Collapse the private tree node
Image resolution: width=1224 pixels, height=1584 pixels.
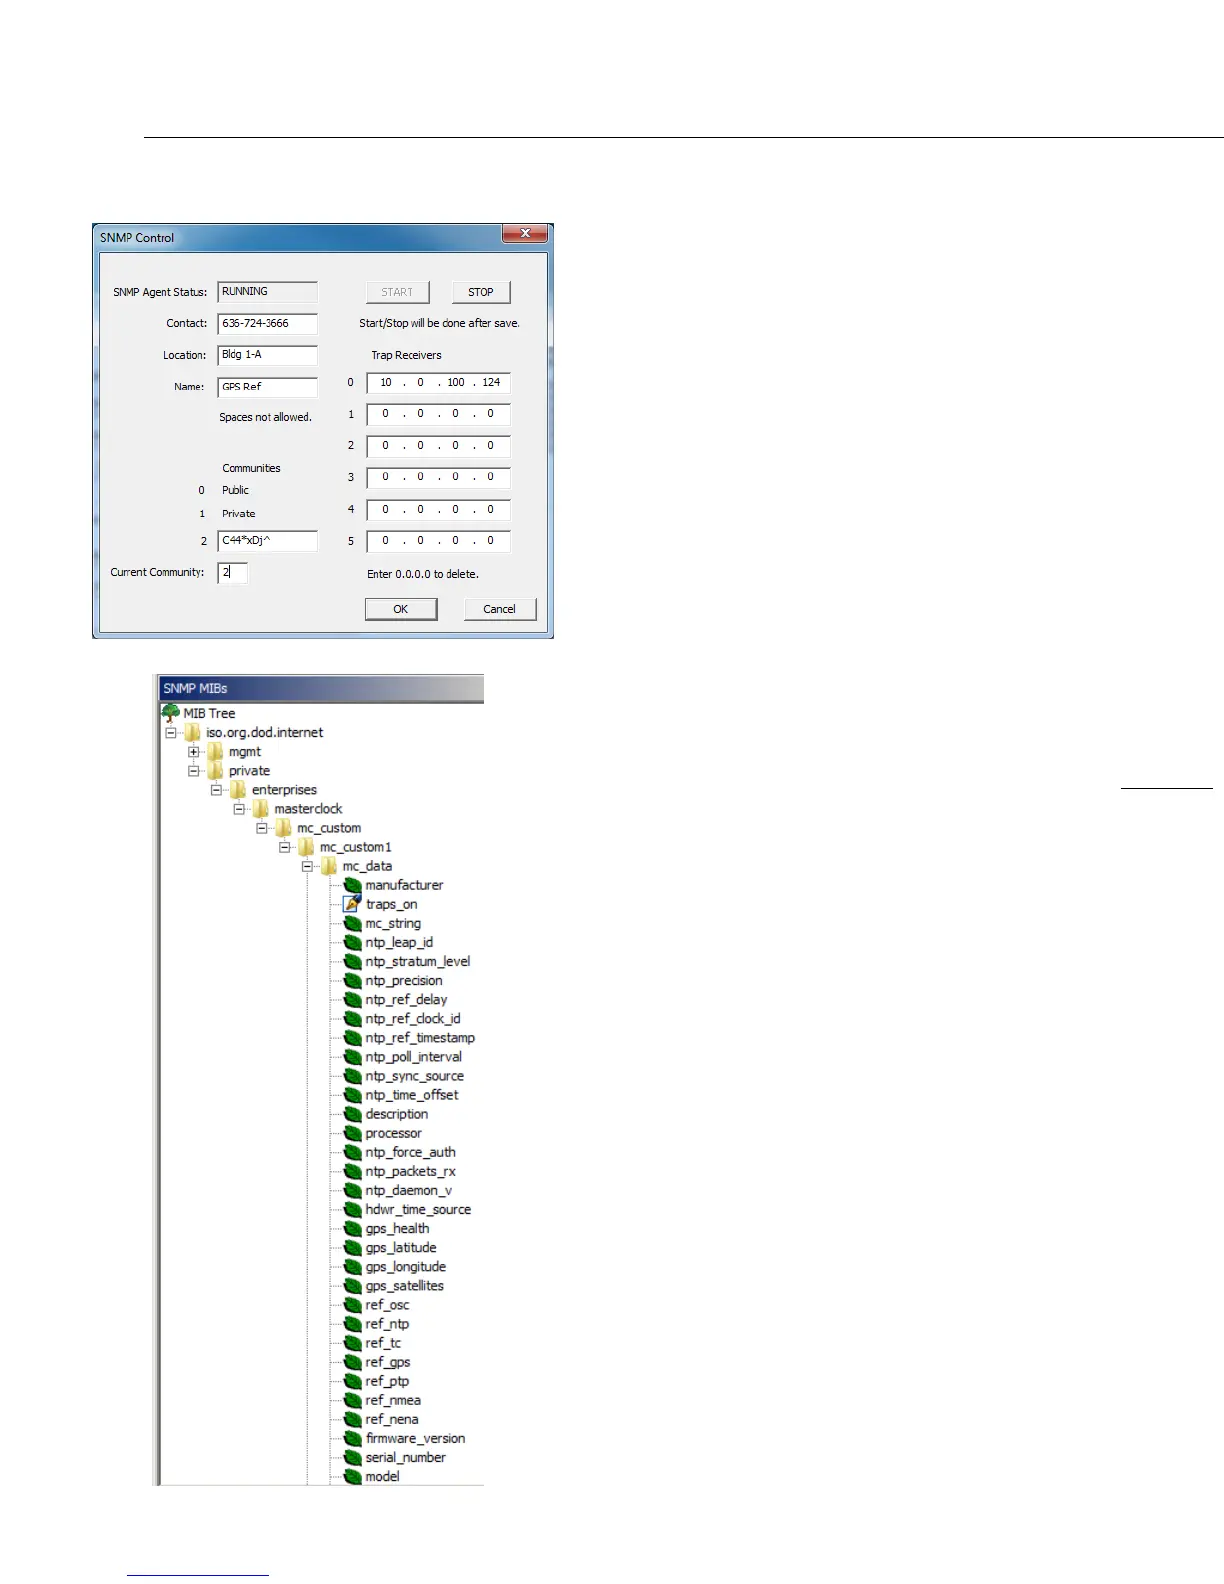194,771
